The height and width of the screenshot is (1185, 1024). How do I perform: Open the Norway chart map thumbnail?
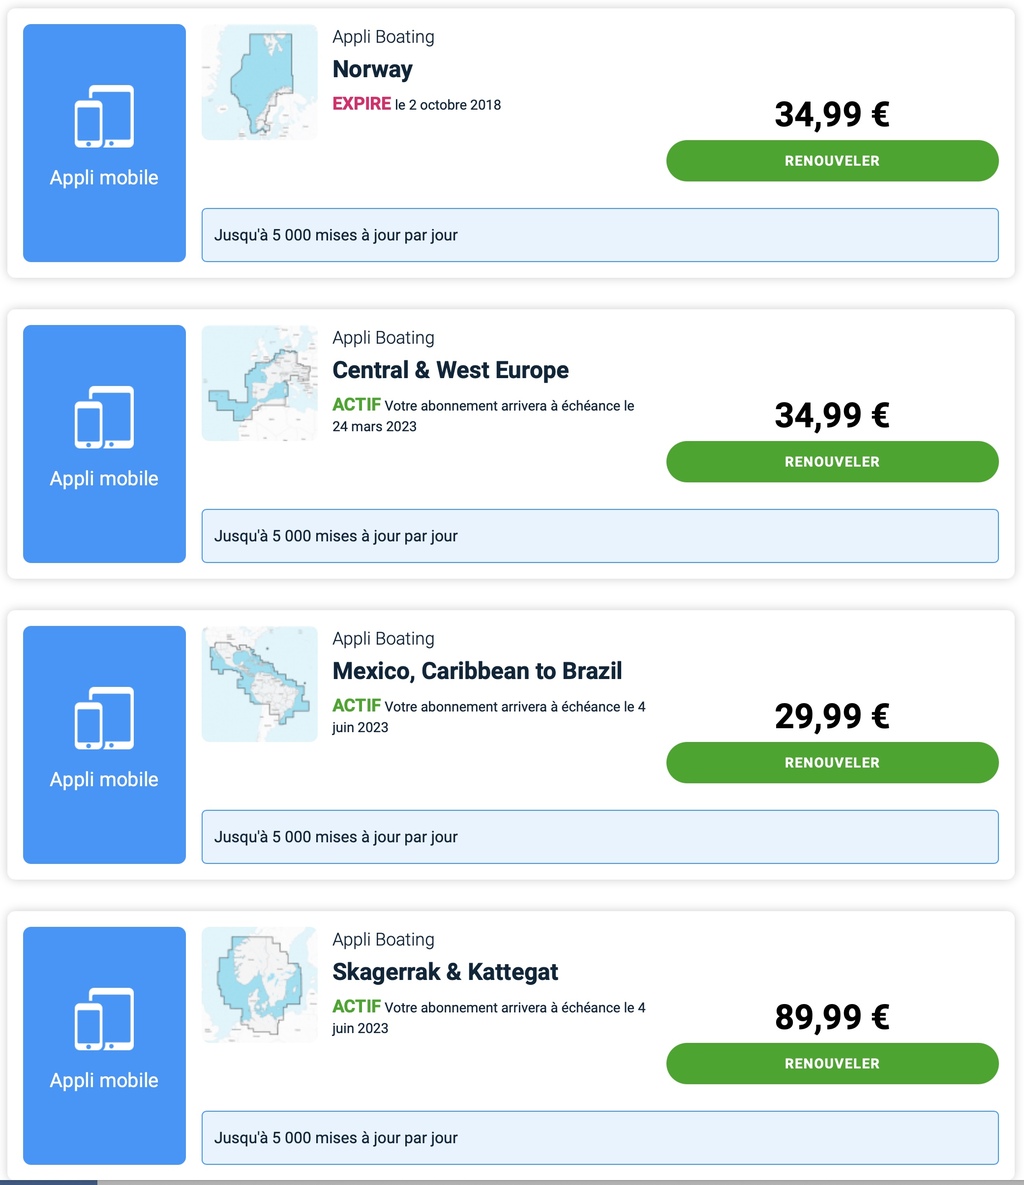tap(259, 82)
